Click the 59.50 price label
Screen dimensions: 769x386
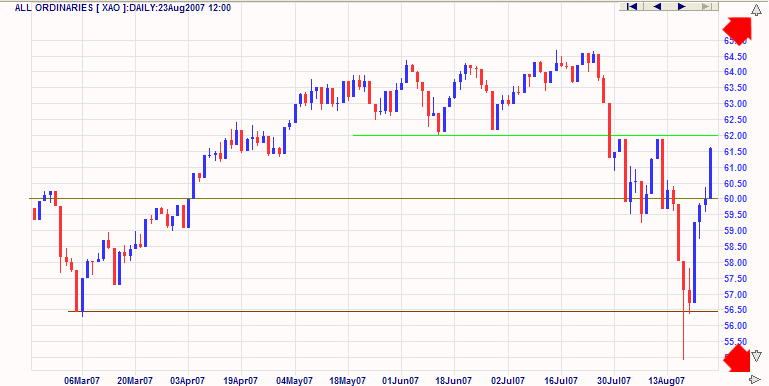(x=735, y=215)
